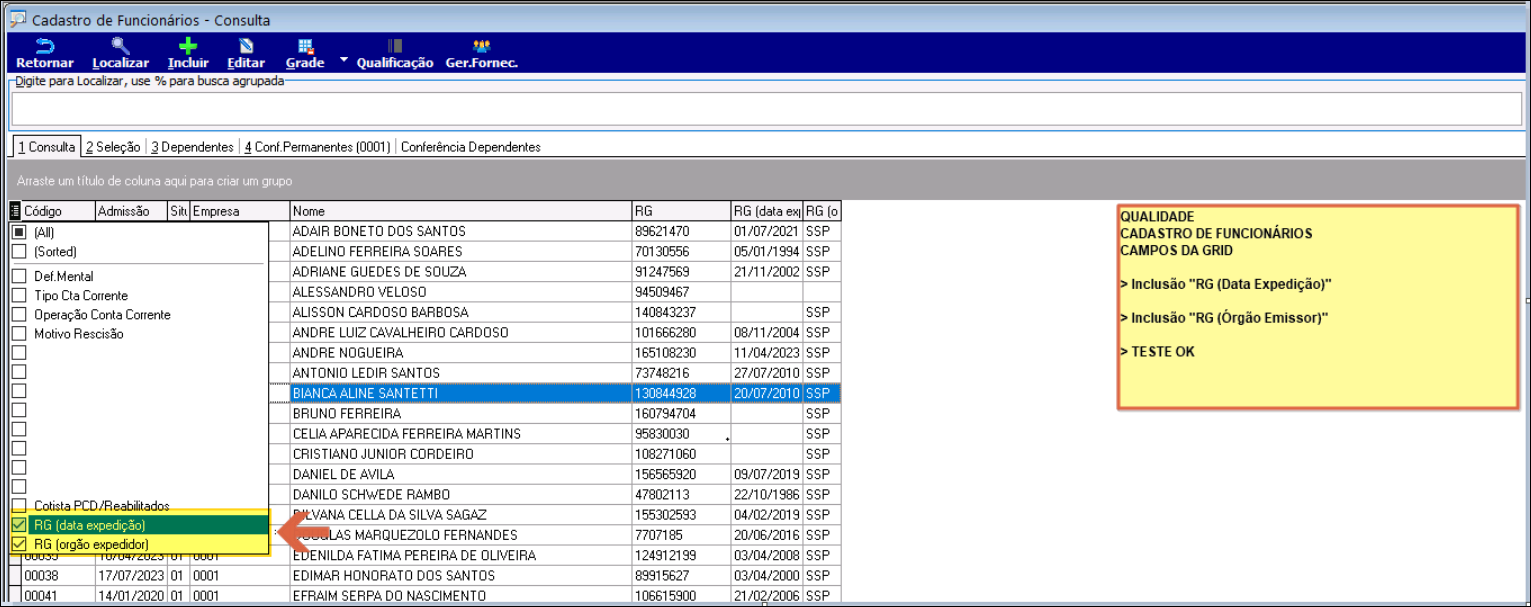Open the Qualificação tool
Viewport: 1531px width, 607px height.
[395, 46]
